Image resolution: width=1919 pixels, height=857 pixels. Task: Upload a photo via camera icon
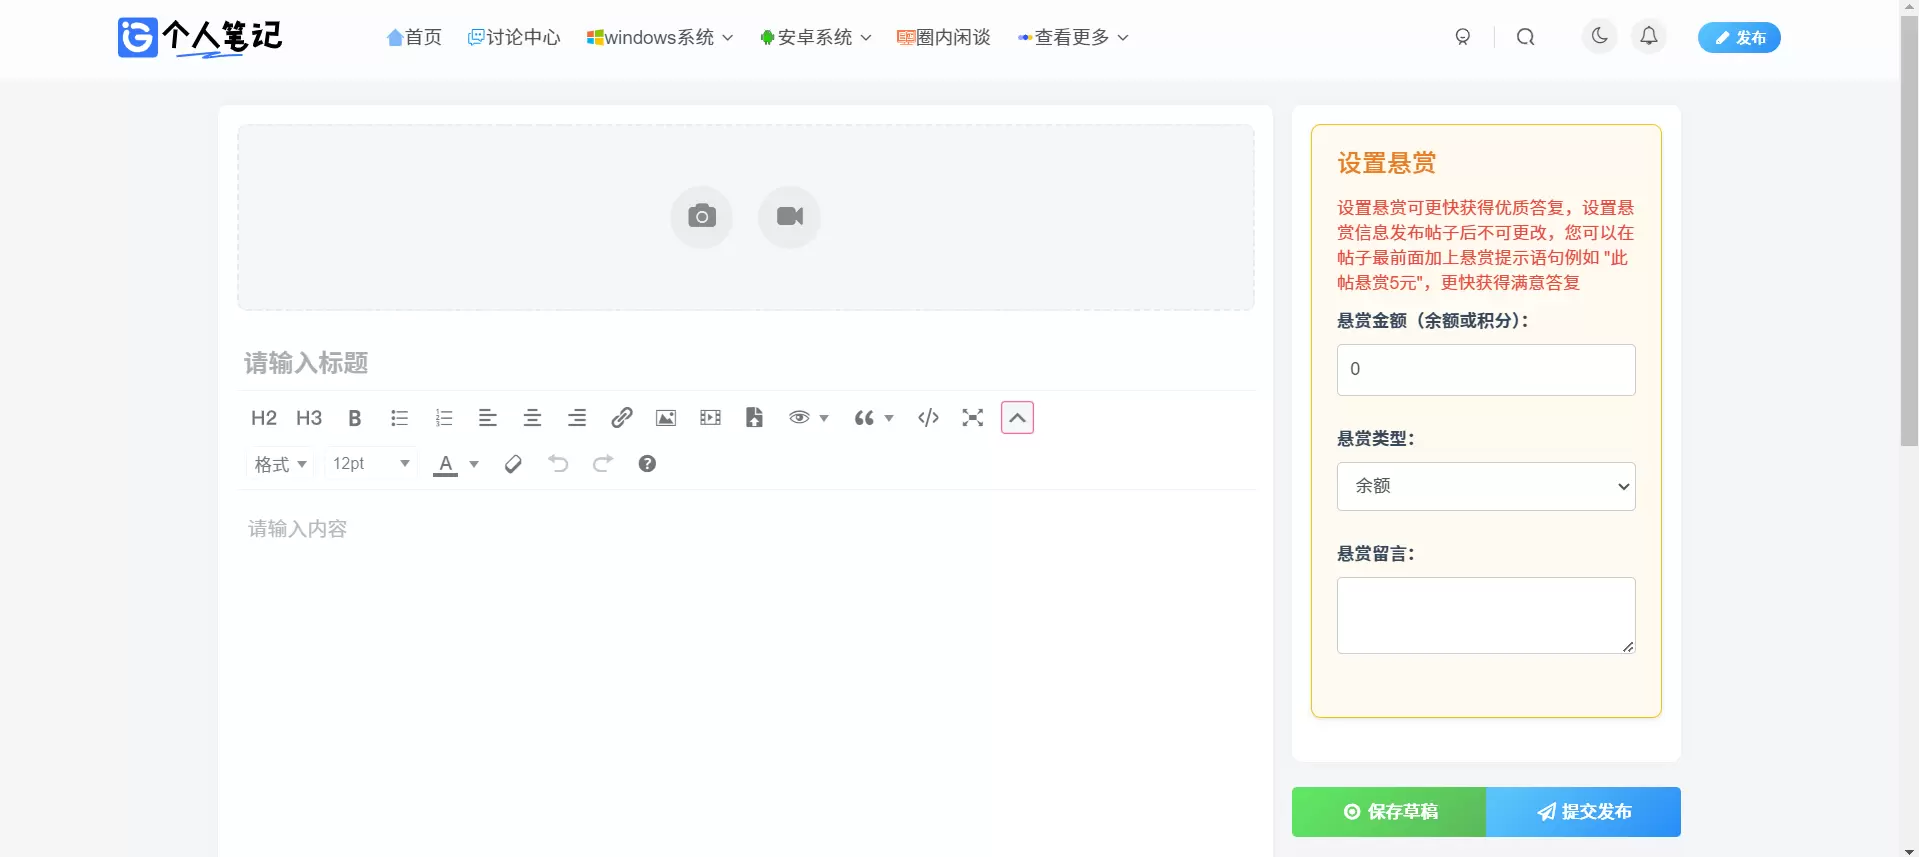(x=702, y=217)
